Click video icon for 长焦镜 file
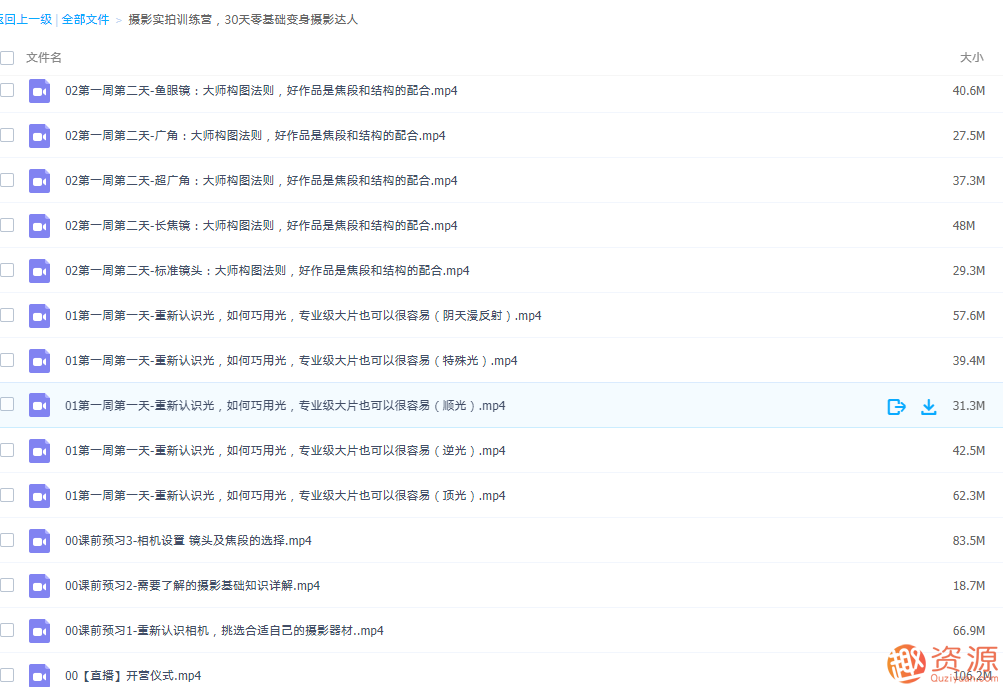The image size is (1003, 687). tap(39, 226)
